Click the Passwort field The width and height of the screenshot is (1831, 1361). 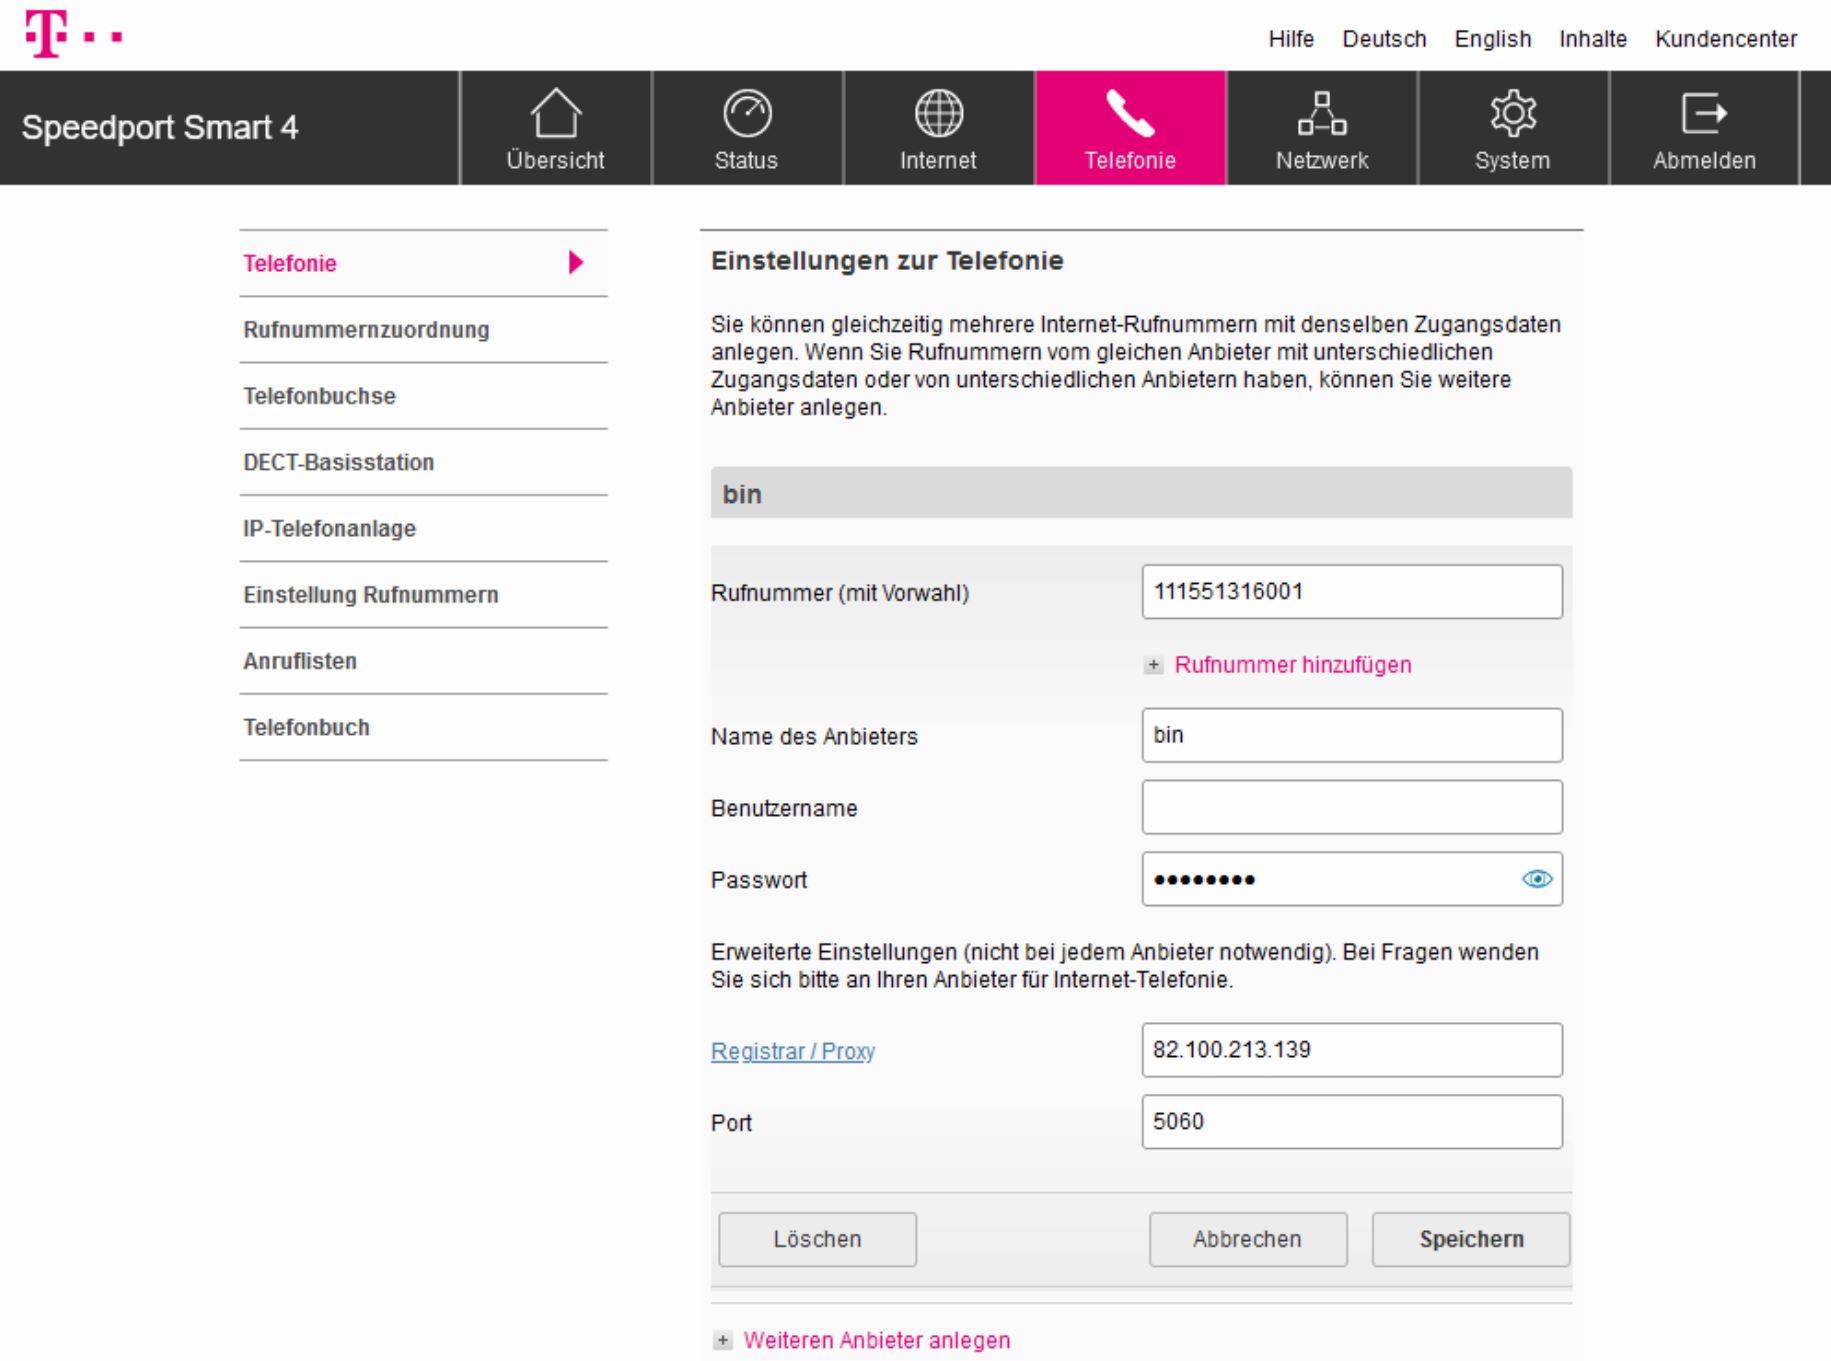(x=1352, y=879)
